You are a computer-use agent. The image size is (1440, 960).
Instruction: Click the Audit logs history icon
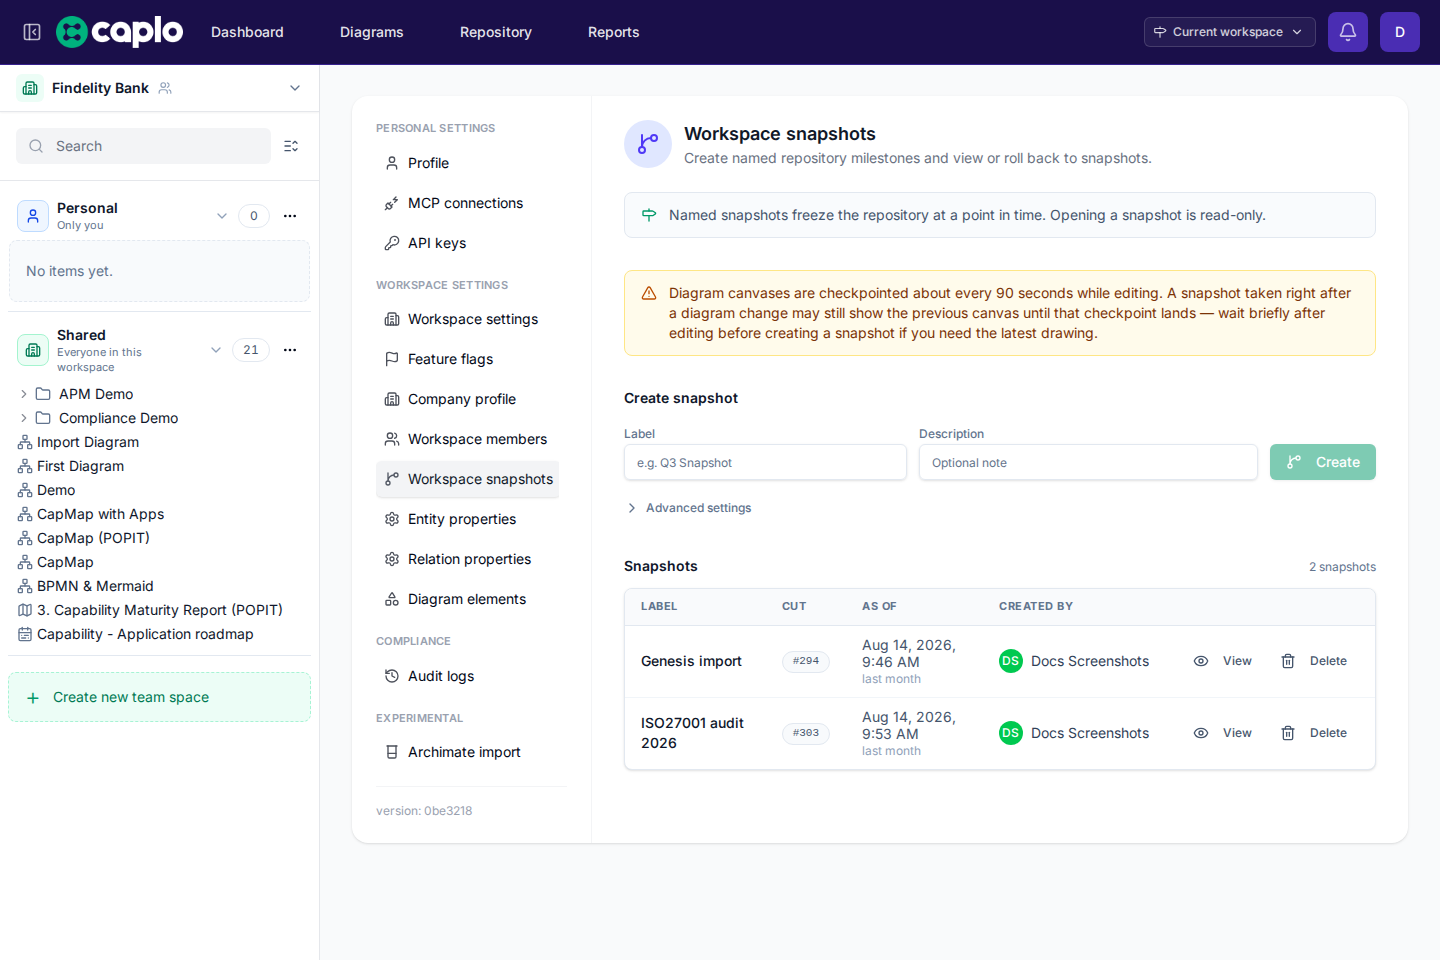pyautogui.click(x=392, y=676)
